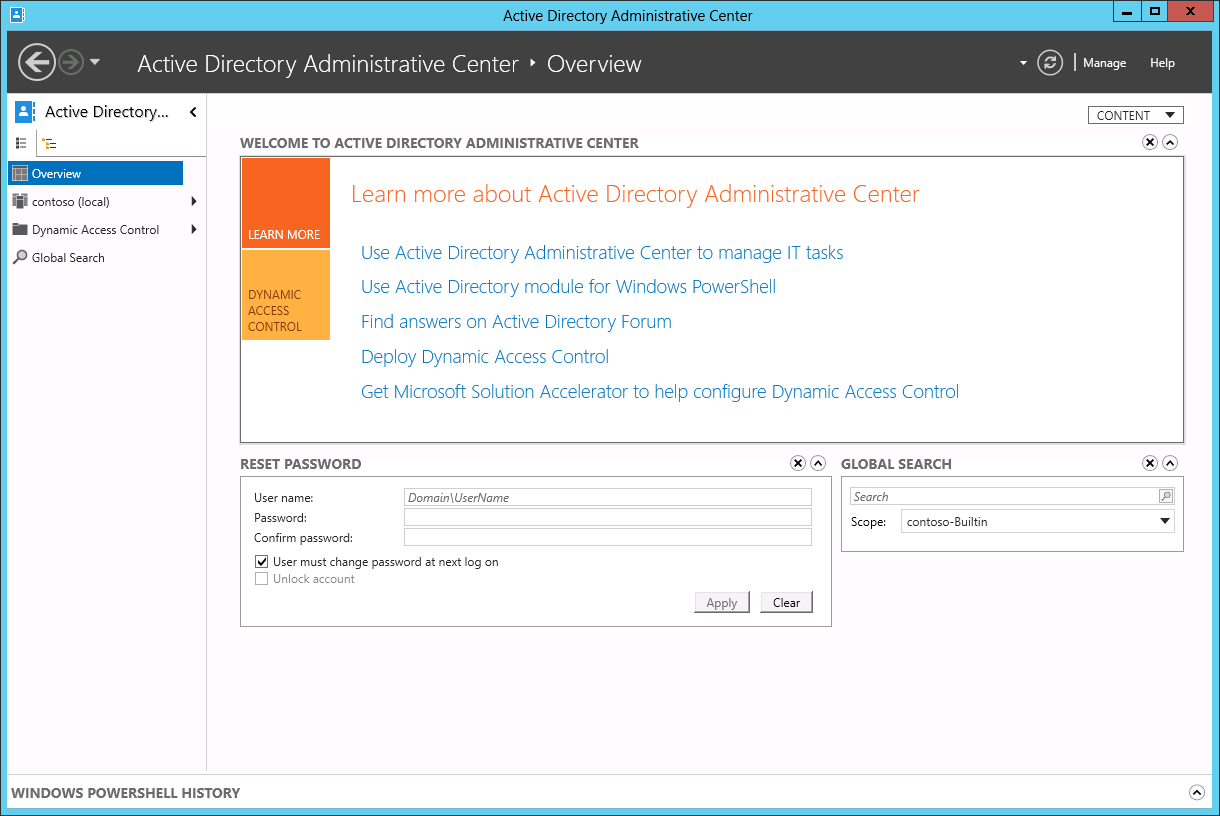Open the Manage menu

tap(1104, 63)
